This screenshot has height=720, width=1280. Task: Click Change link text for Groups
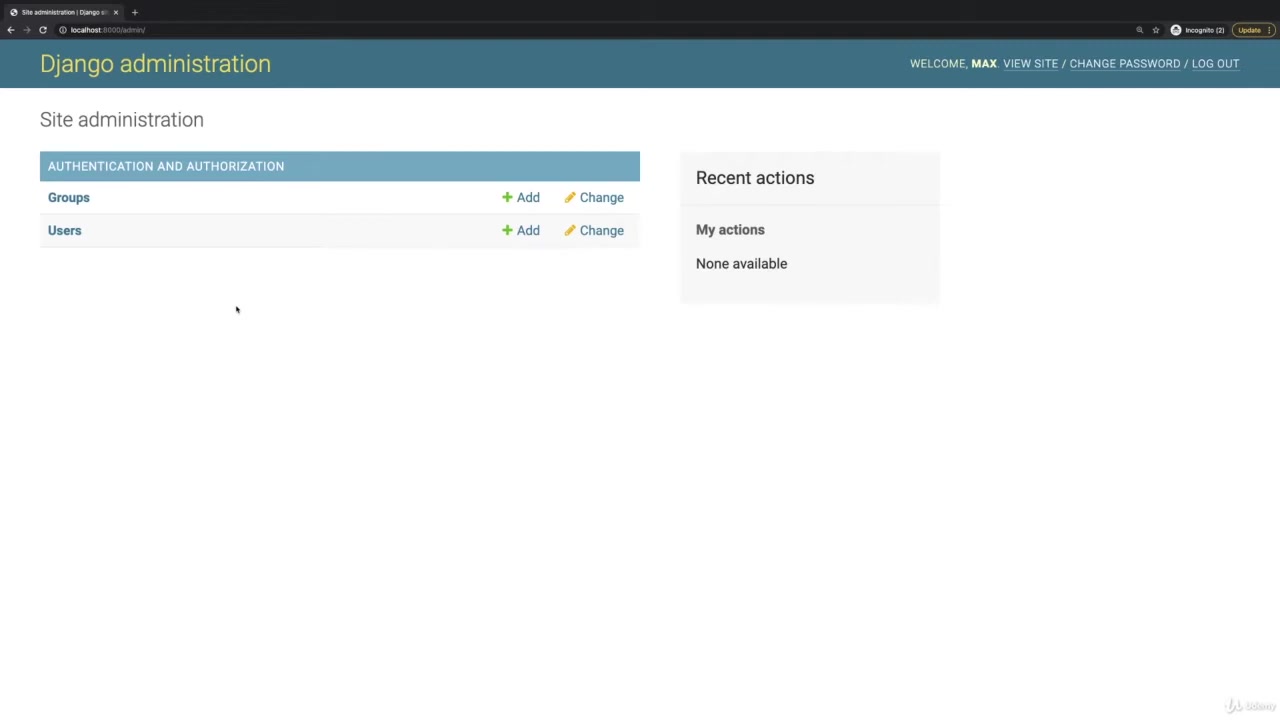(x=601, y=198)
